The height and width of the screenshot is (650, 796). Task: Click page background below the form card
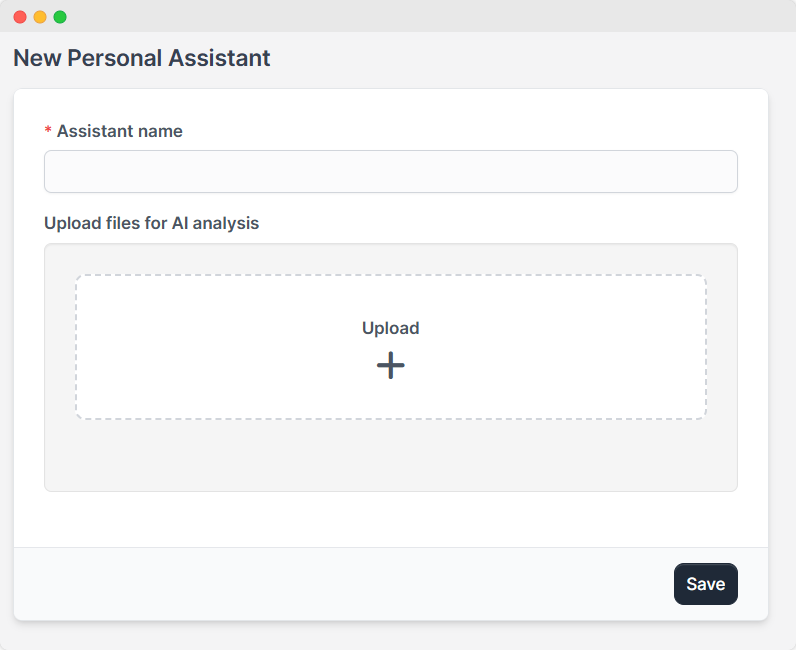(390, 635)
